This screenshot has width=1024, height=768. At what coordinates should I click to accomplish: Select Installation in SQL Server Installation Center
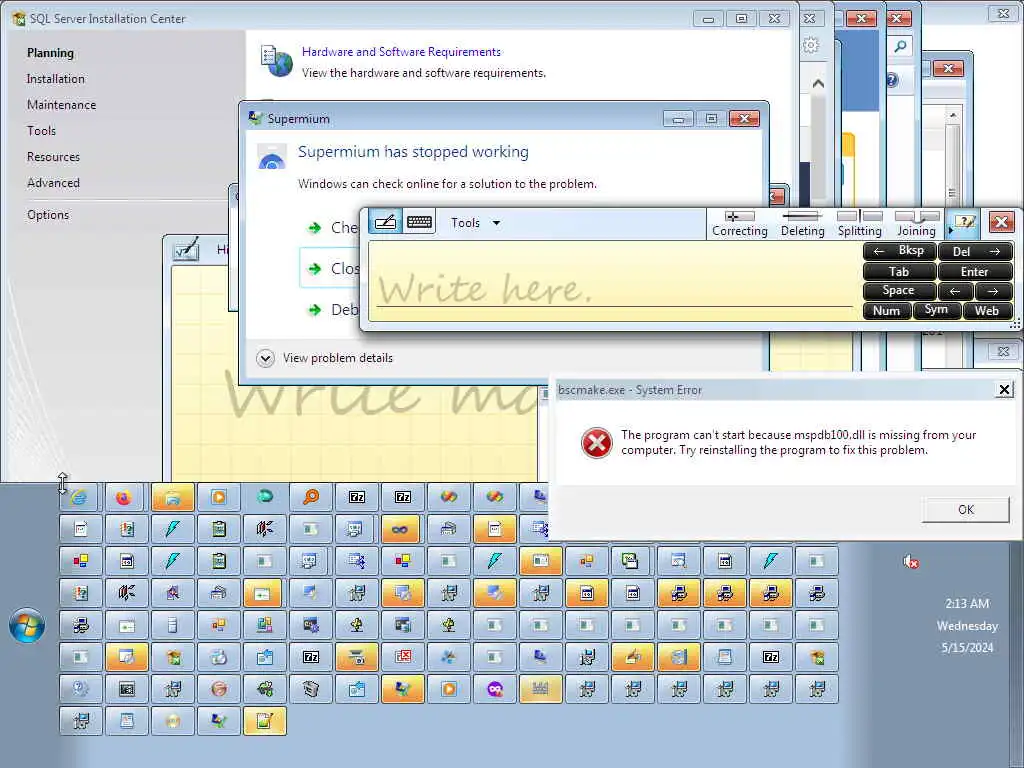(56, 79)
